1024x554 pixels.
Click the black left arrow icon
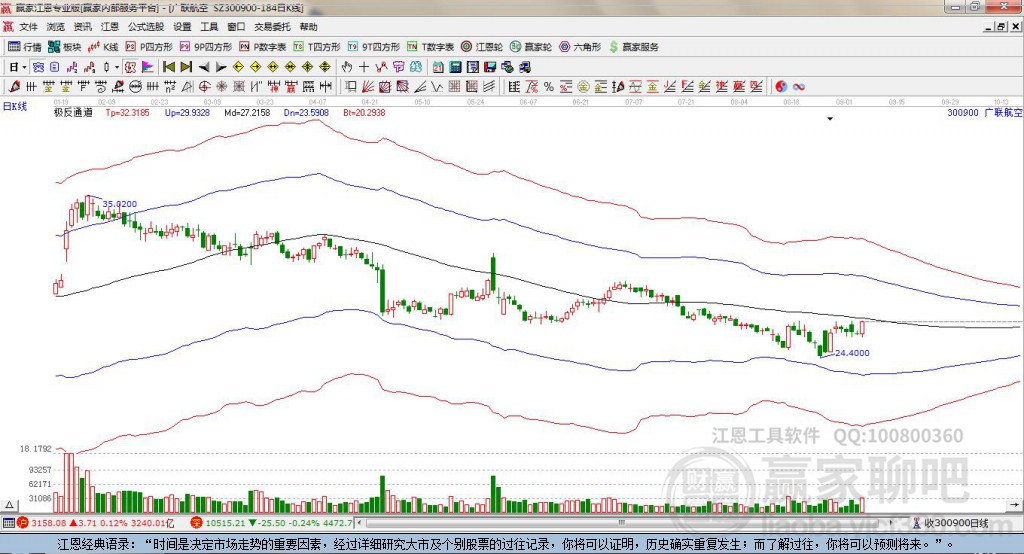click(x=204, y=67)
